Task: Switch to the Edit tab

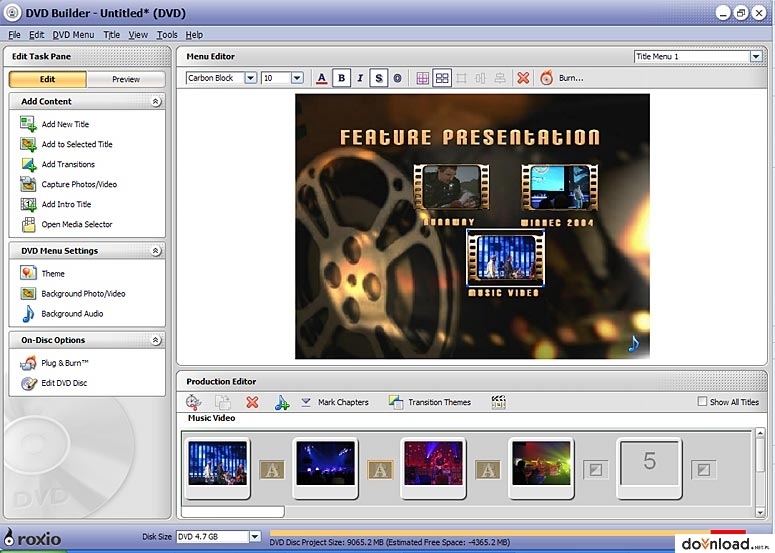Action: pyautogui.click(x=47, y=79)
